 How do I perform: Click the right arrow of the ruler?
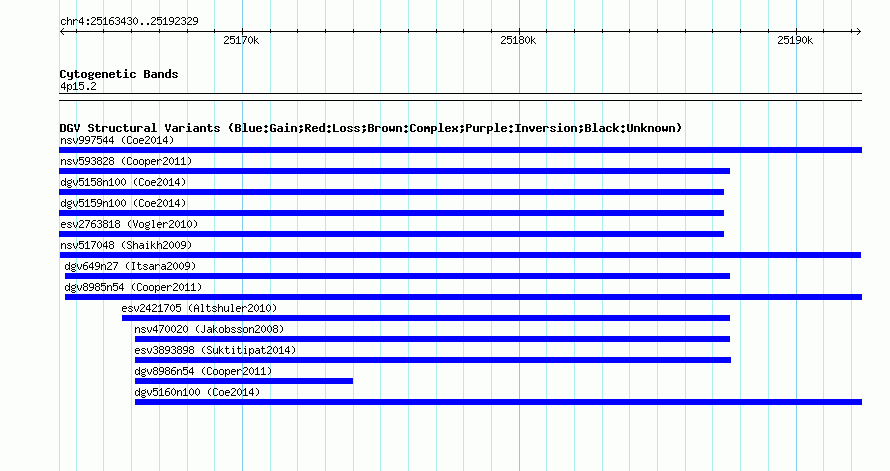pos(858,32)
